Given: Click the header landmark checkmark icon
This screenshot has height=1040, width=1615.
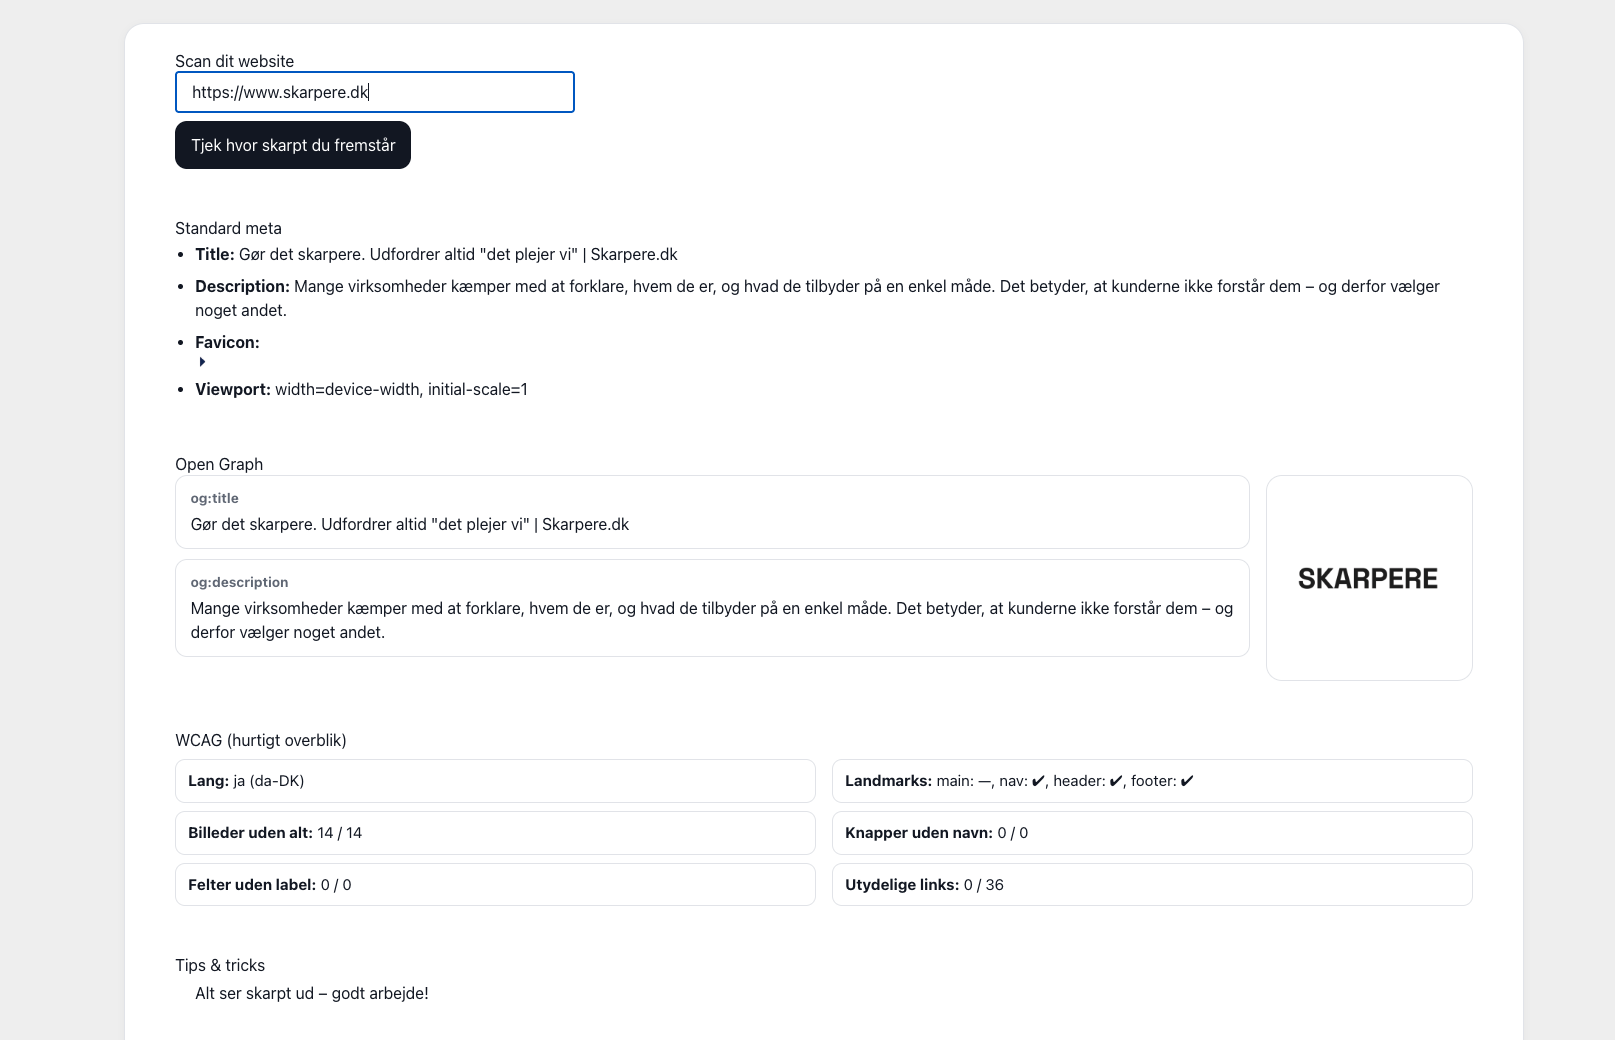Looking at the screenshot, I should [1115, 781].
